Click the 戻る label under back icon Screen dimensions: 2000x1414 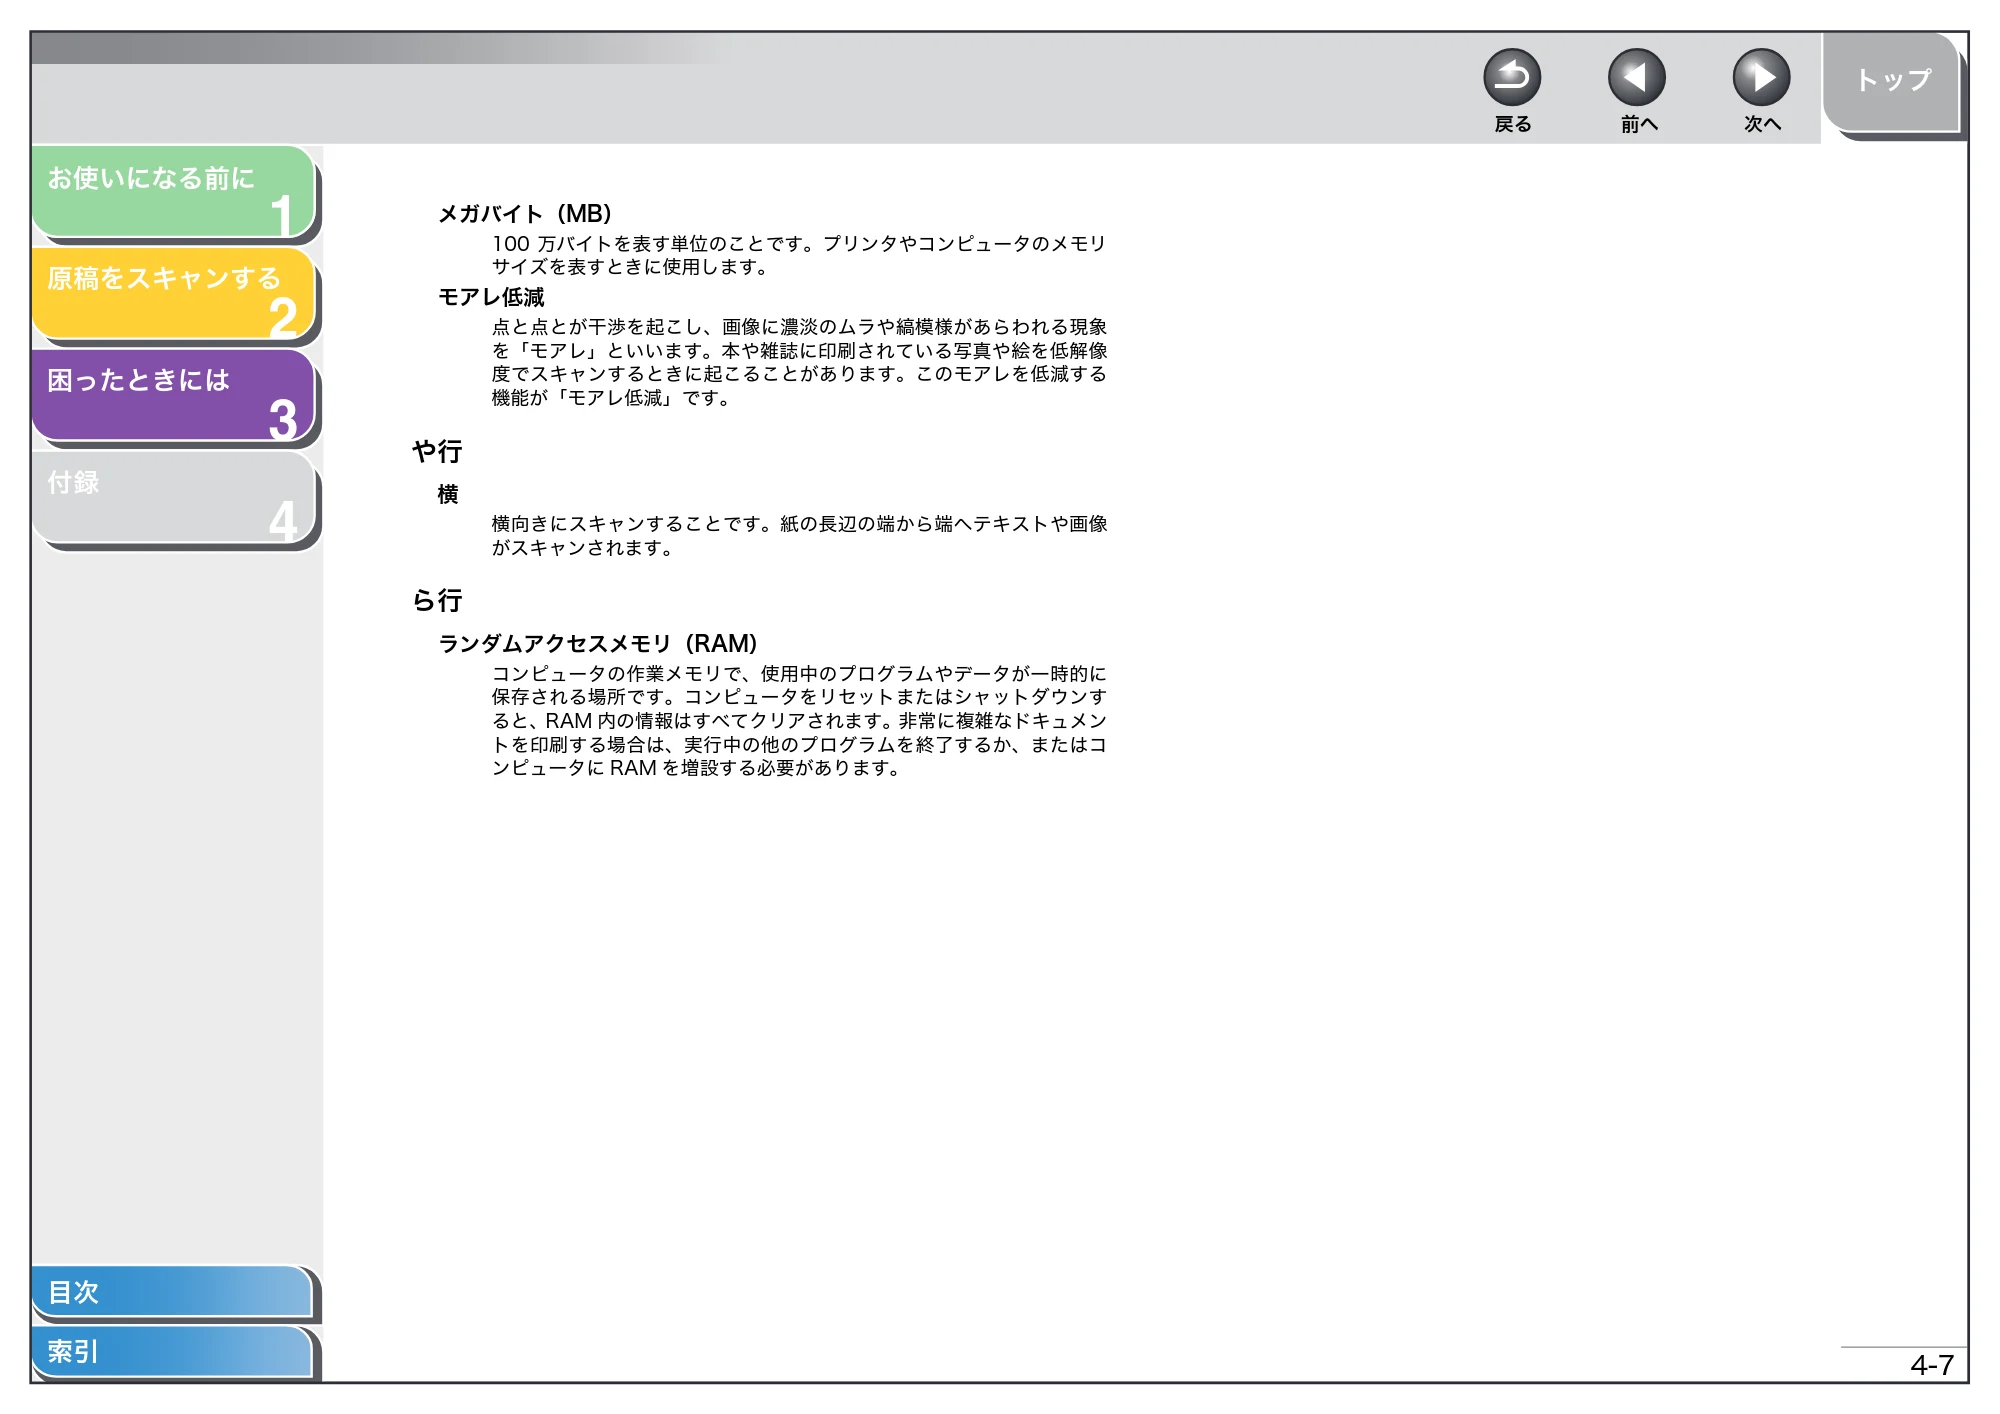1513,124
